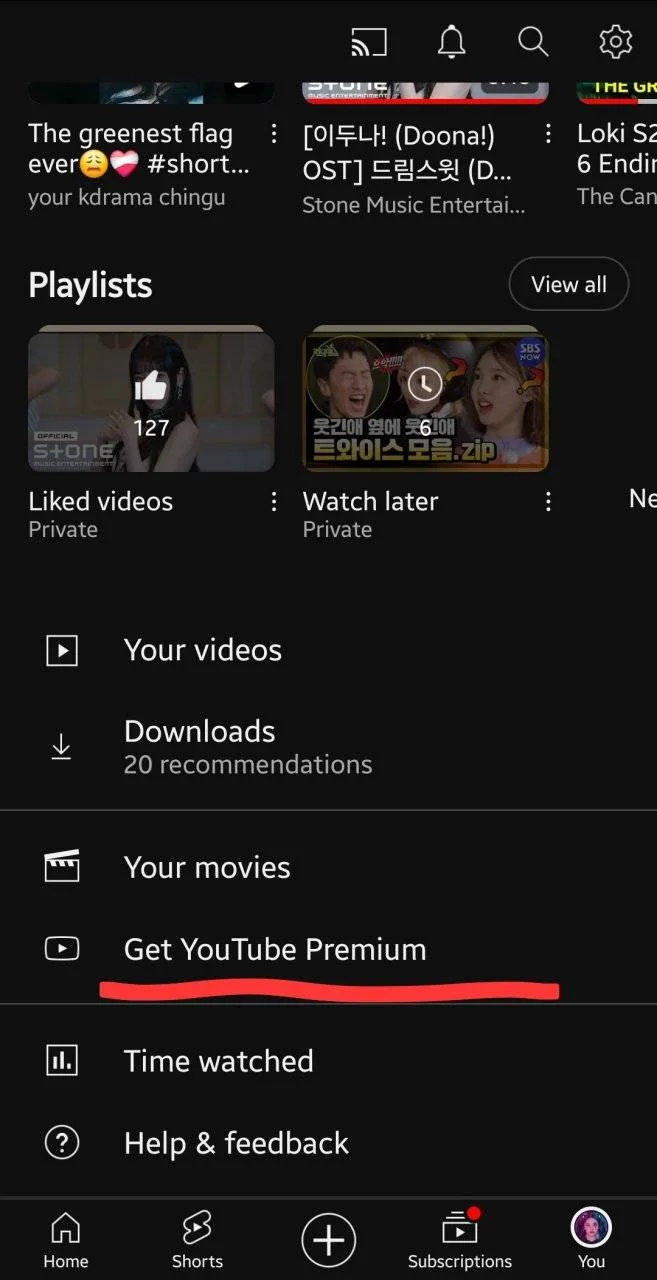657x1280 pixels.
Task: Tap 'Watch later' playlist title
Action: click(371, 501)
